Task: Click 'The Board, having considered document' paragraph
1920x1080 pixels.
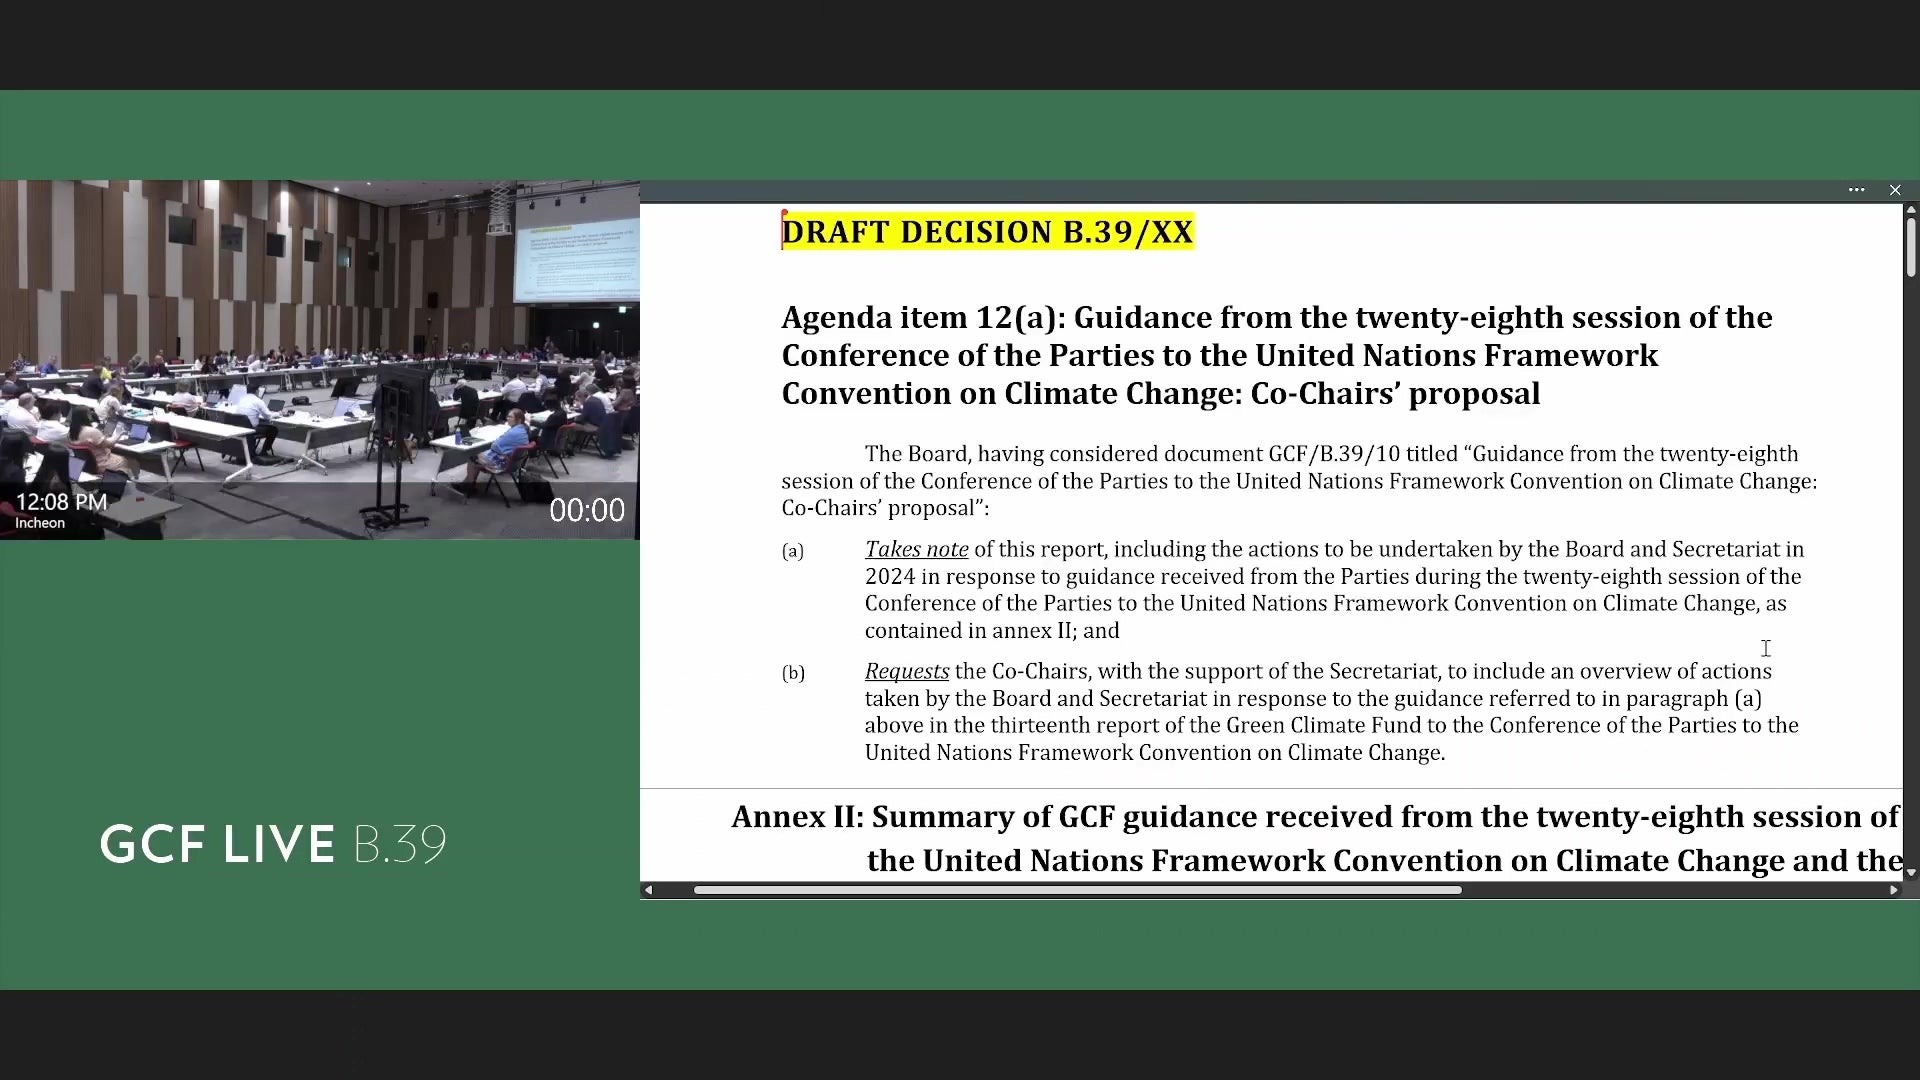Action: [x=1299, y=481]
